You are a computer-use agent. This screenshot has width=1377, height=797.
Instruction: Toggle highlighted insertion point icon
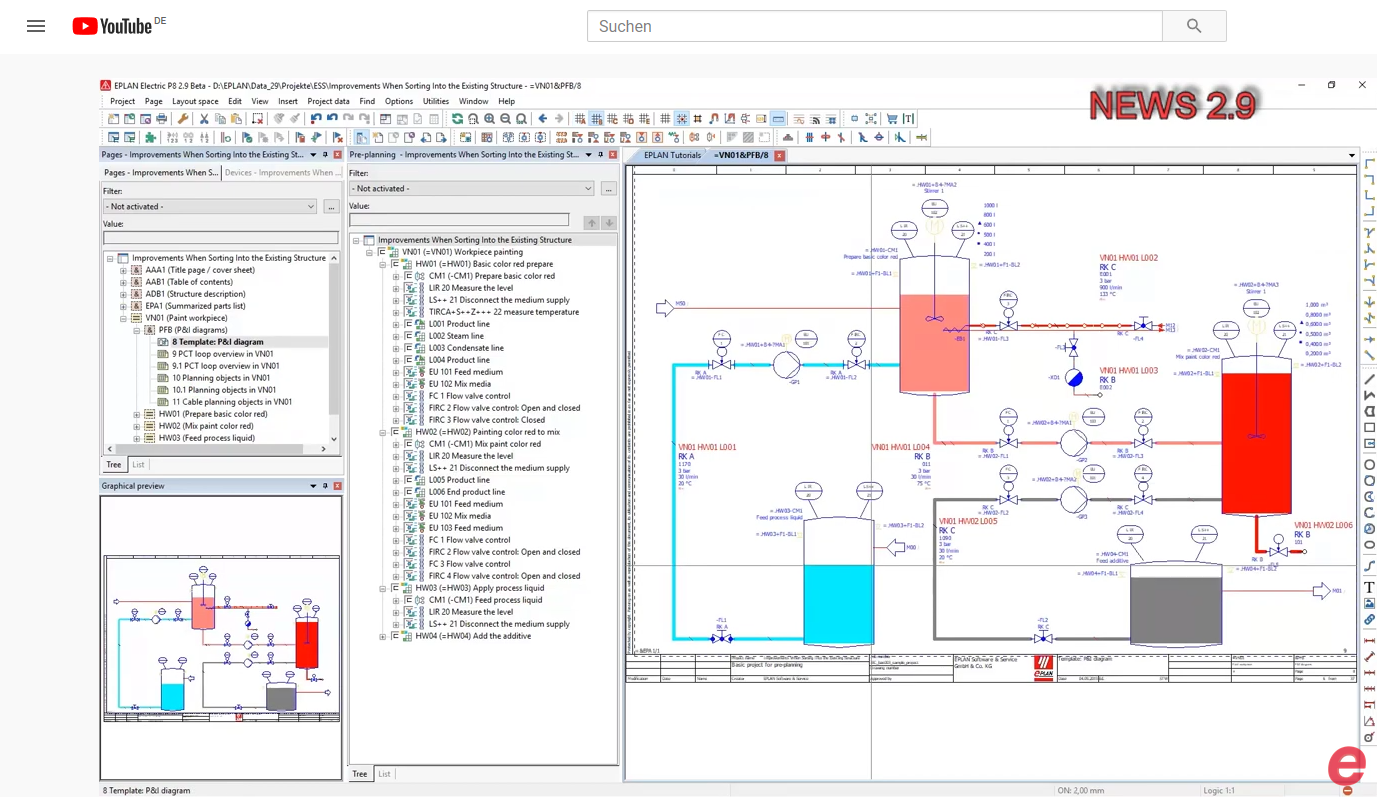click(x=778, y=119)
